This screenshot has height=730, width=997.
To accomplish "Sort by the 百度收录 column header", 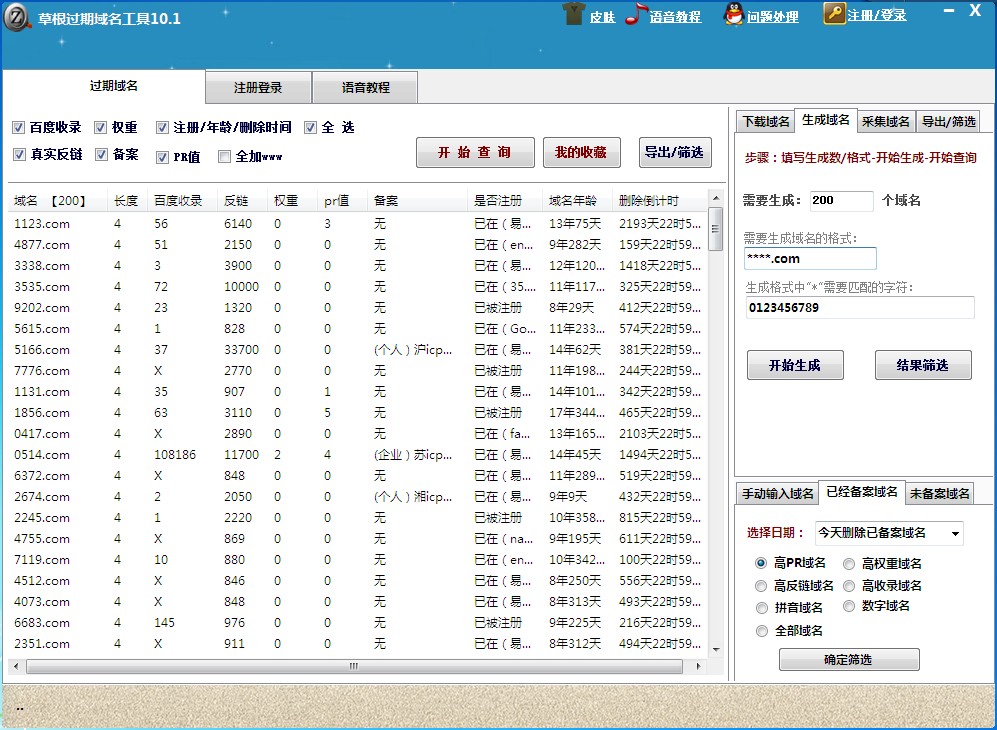I will (x=181, y=201).
